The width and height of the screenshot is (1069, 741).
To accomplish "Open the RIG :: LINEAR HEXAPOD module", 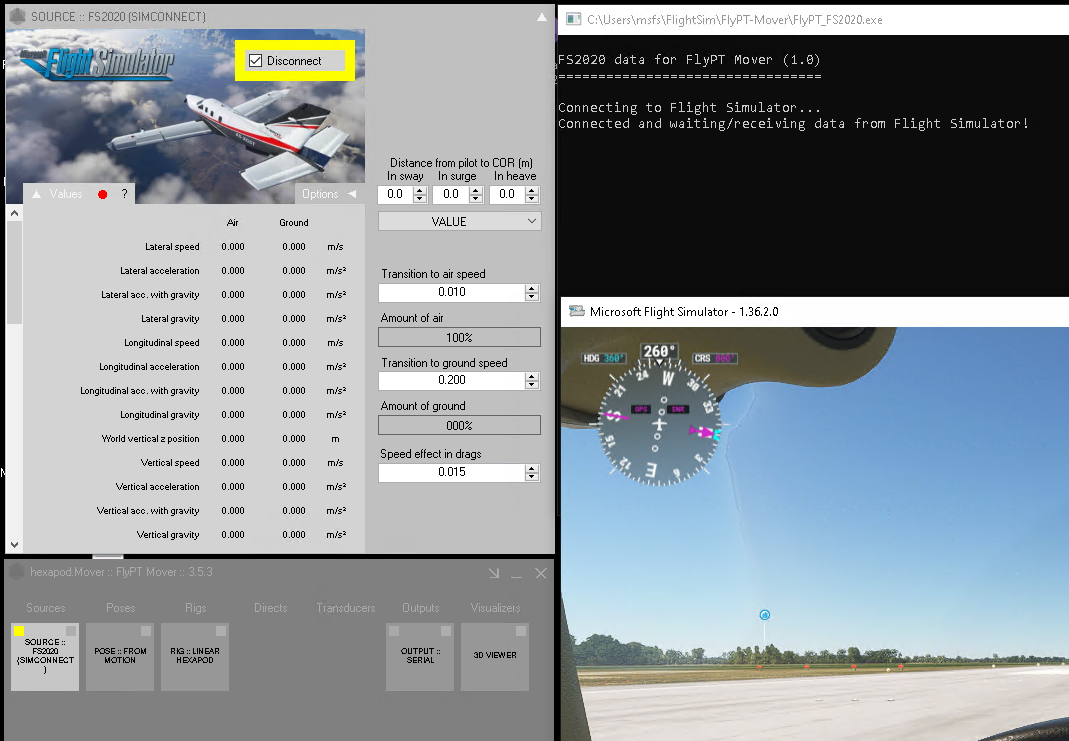I will [x=194, y=657].
